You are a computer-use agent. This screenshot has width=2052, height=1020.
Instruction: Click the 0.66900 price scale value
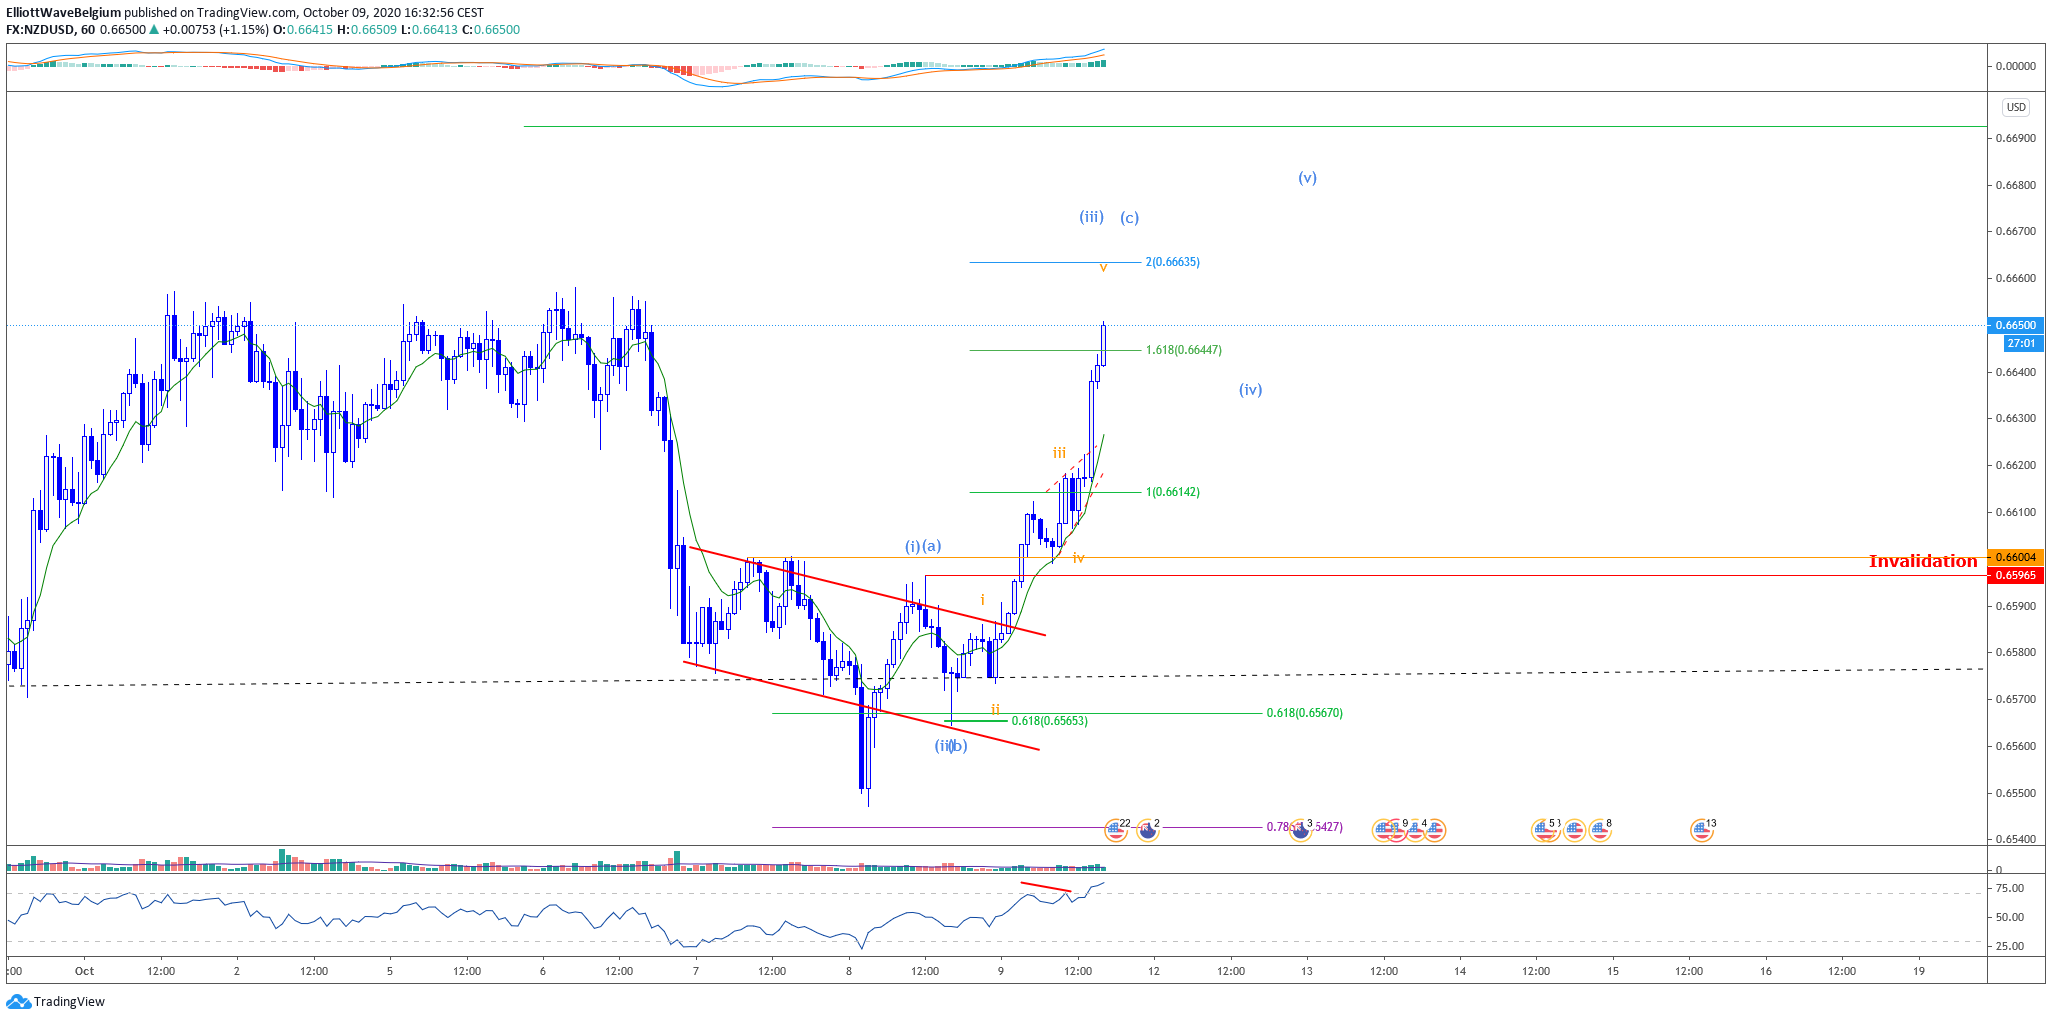click(2015, 138)
